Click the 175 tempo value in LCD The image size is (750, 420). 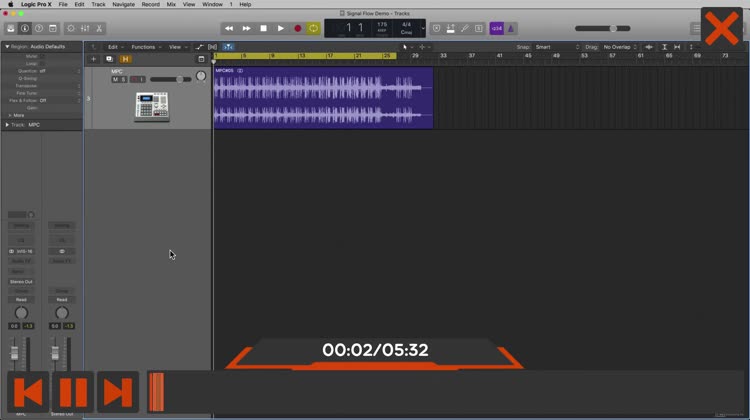(x=382, y=24)
